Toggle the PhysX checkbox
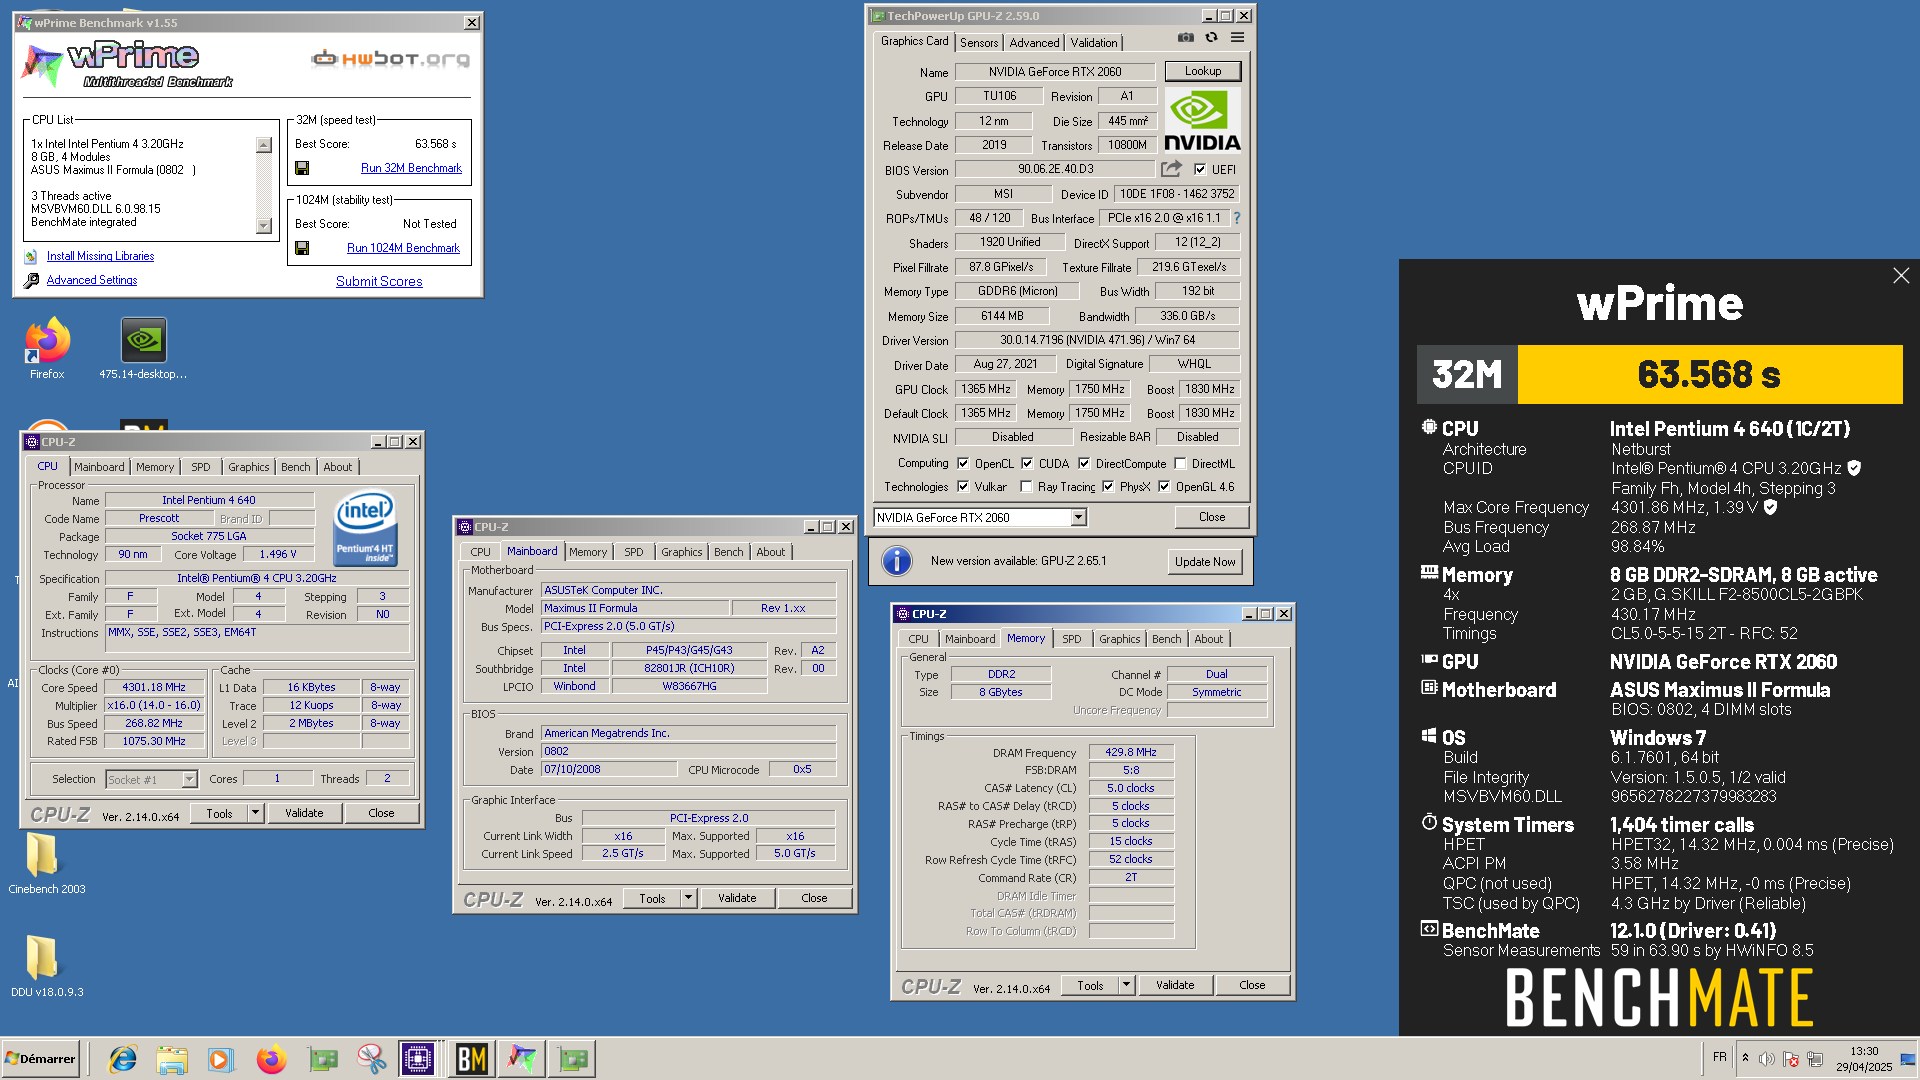This screenshot has width=1920, height=1080. [x=1108, y=487]
